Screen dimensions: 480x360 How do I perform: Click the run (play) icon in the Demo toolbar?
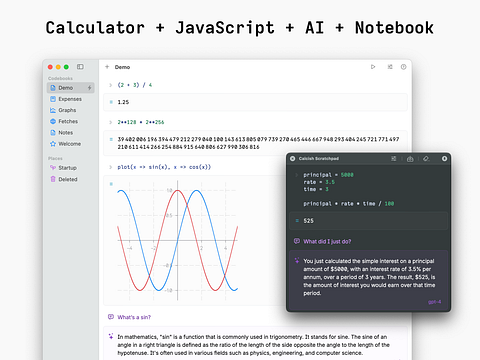[x=373, y=67]
